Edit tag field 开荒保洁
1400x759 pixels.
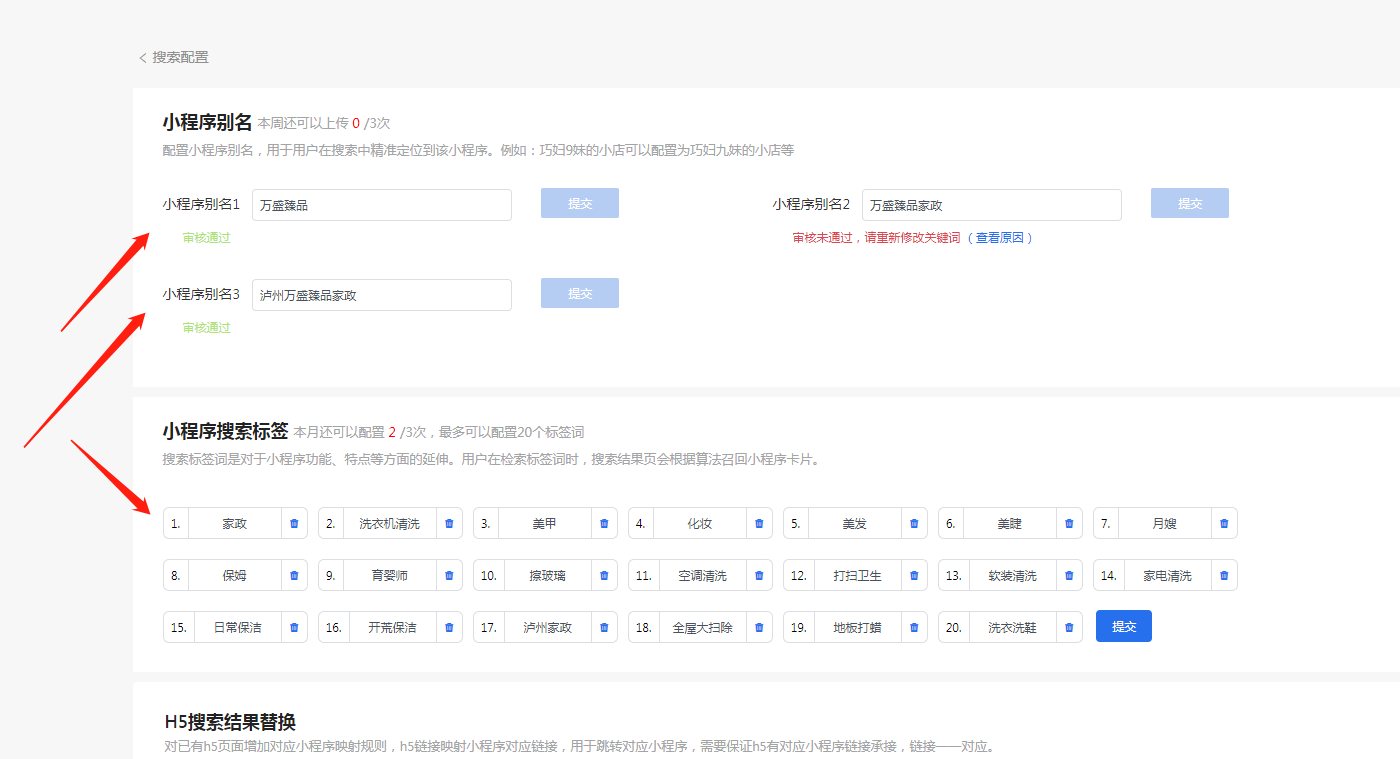pyautogui.click(x=393, y=627)
